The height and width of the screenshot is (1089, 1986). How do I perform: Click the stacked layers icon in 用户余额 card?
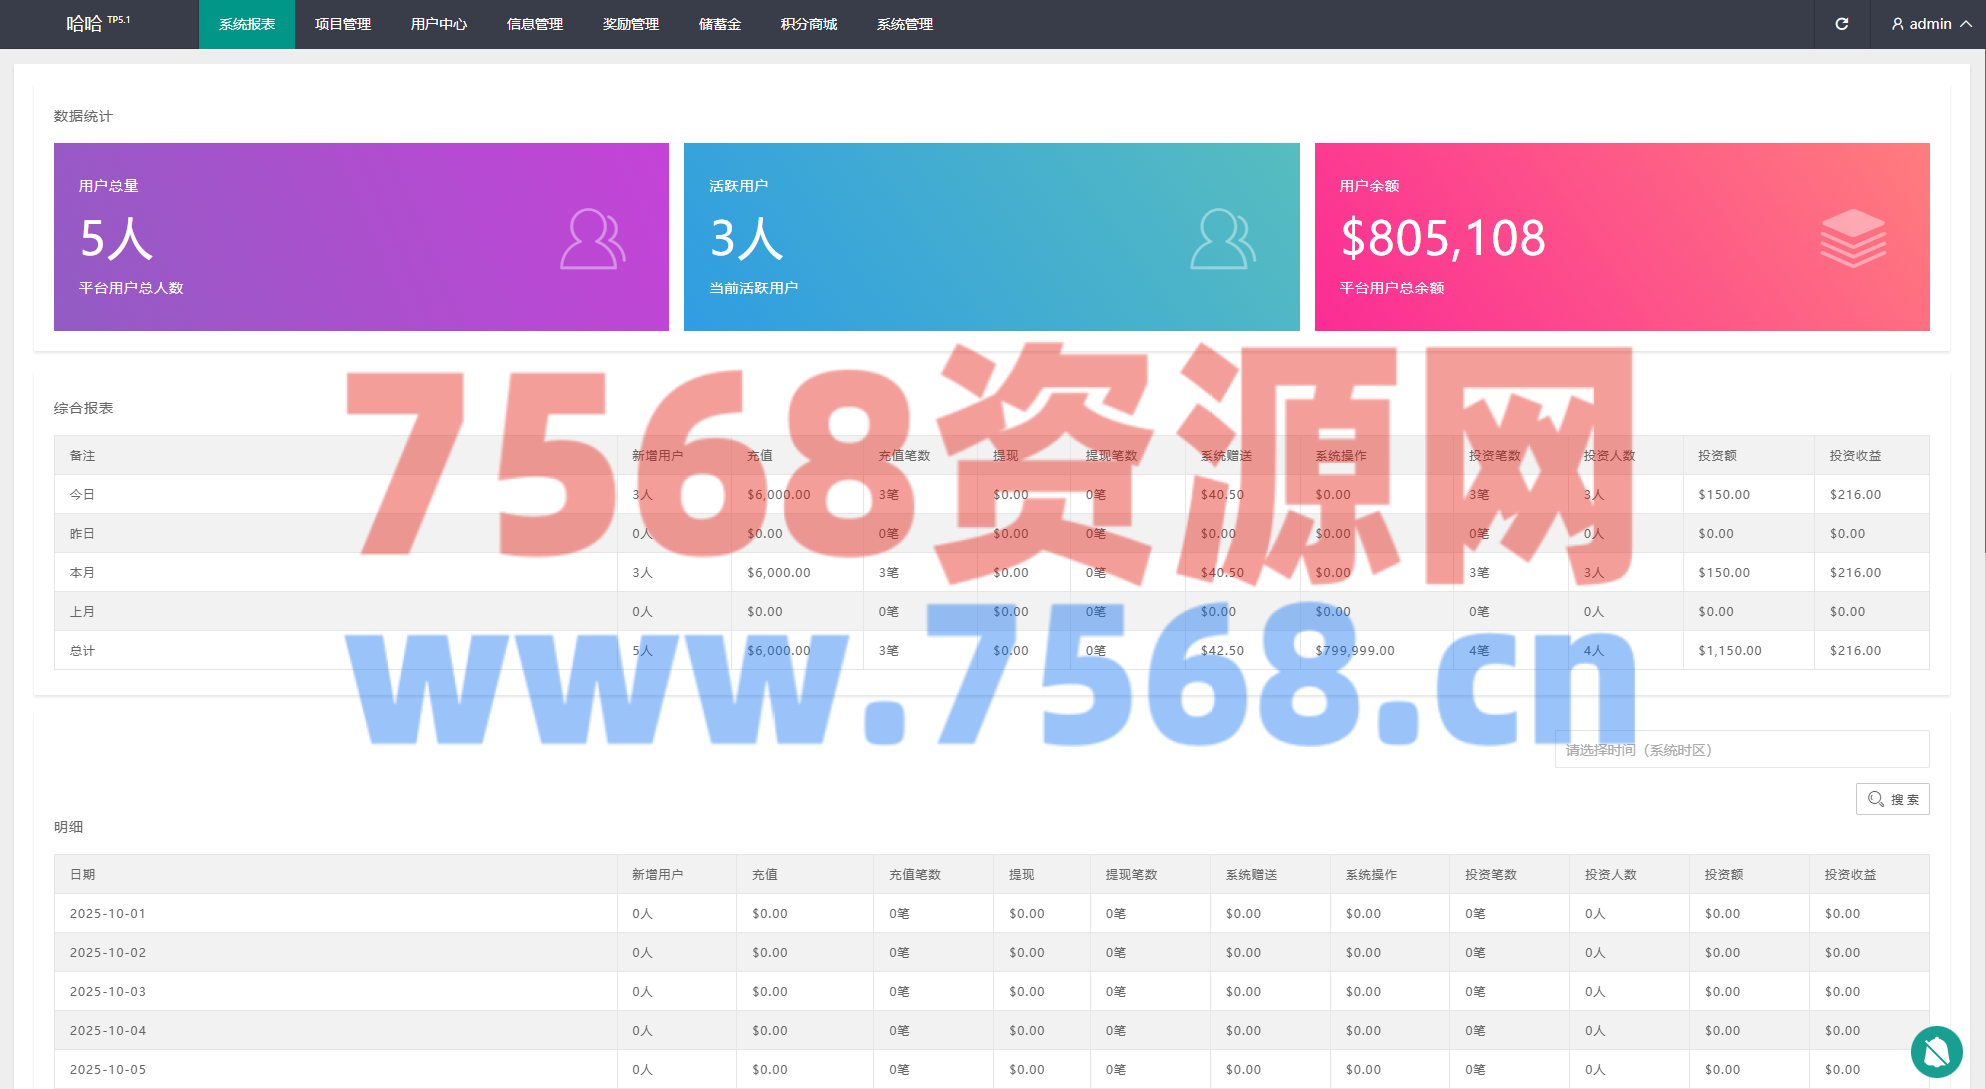[1852, 238]
